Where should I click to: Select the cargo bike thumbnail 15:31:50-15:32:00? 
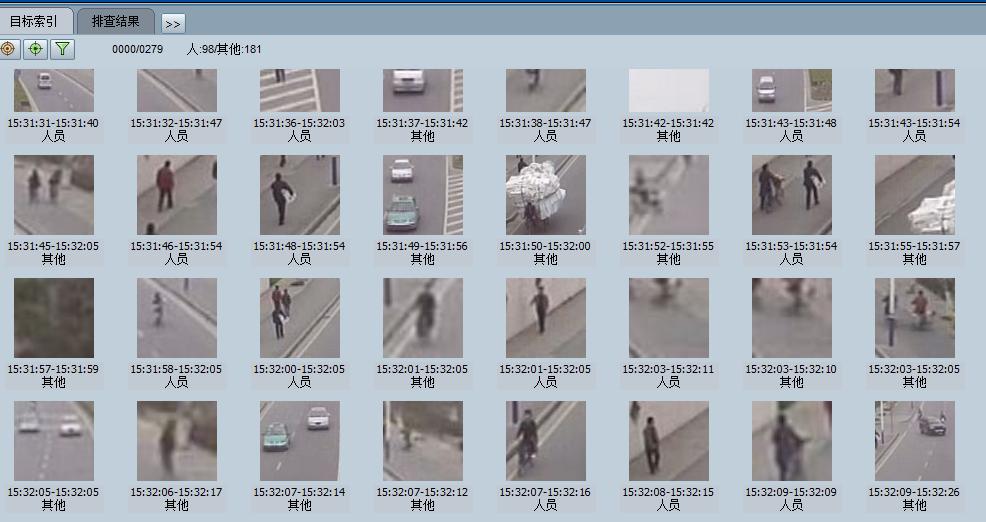tap(545, 195)
